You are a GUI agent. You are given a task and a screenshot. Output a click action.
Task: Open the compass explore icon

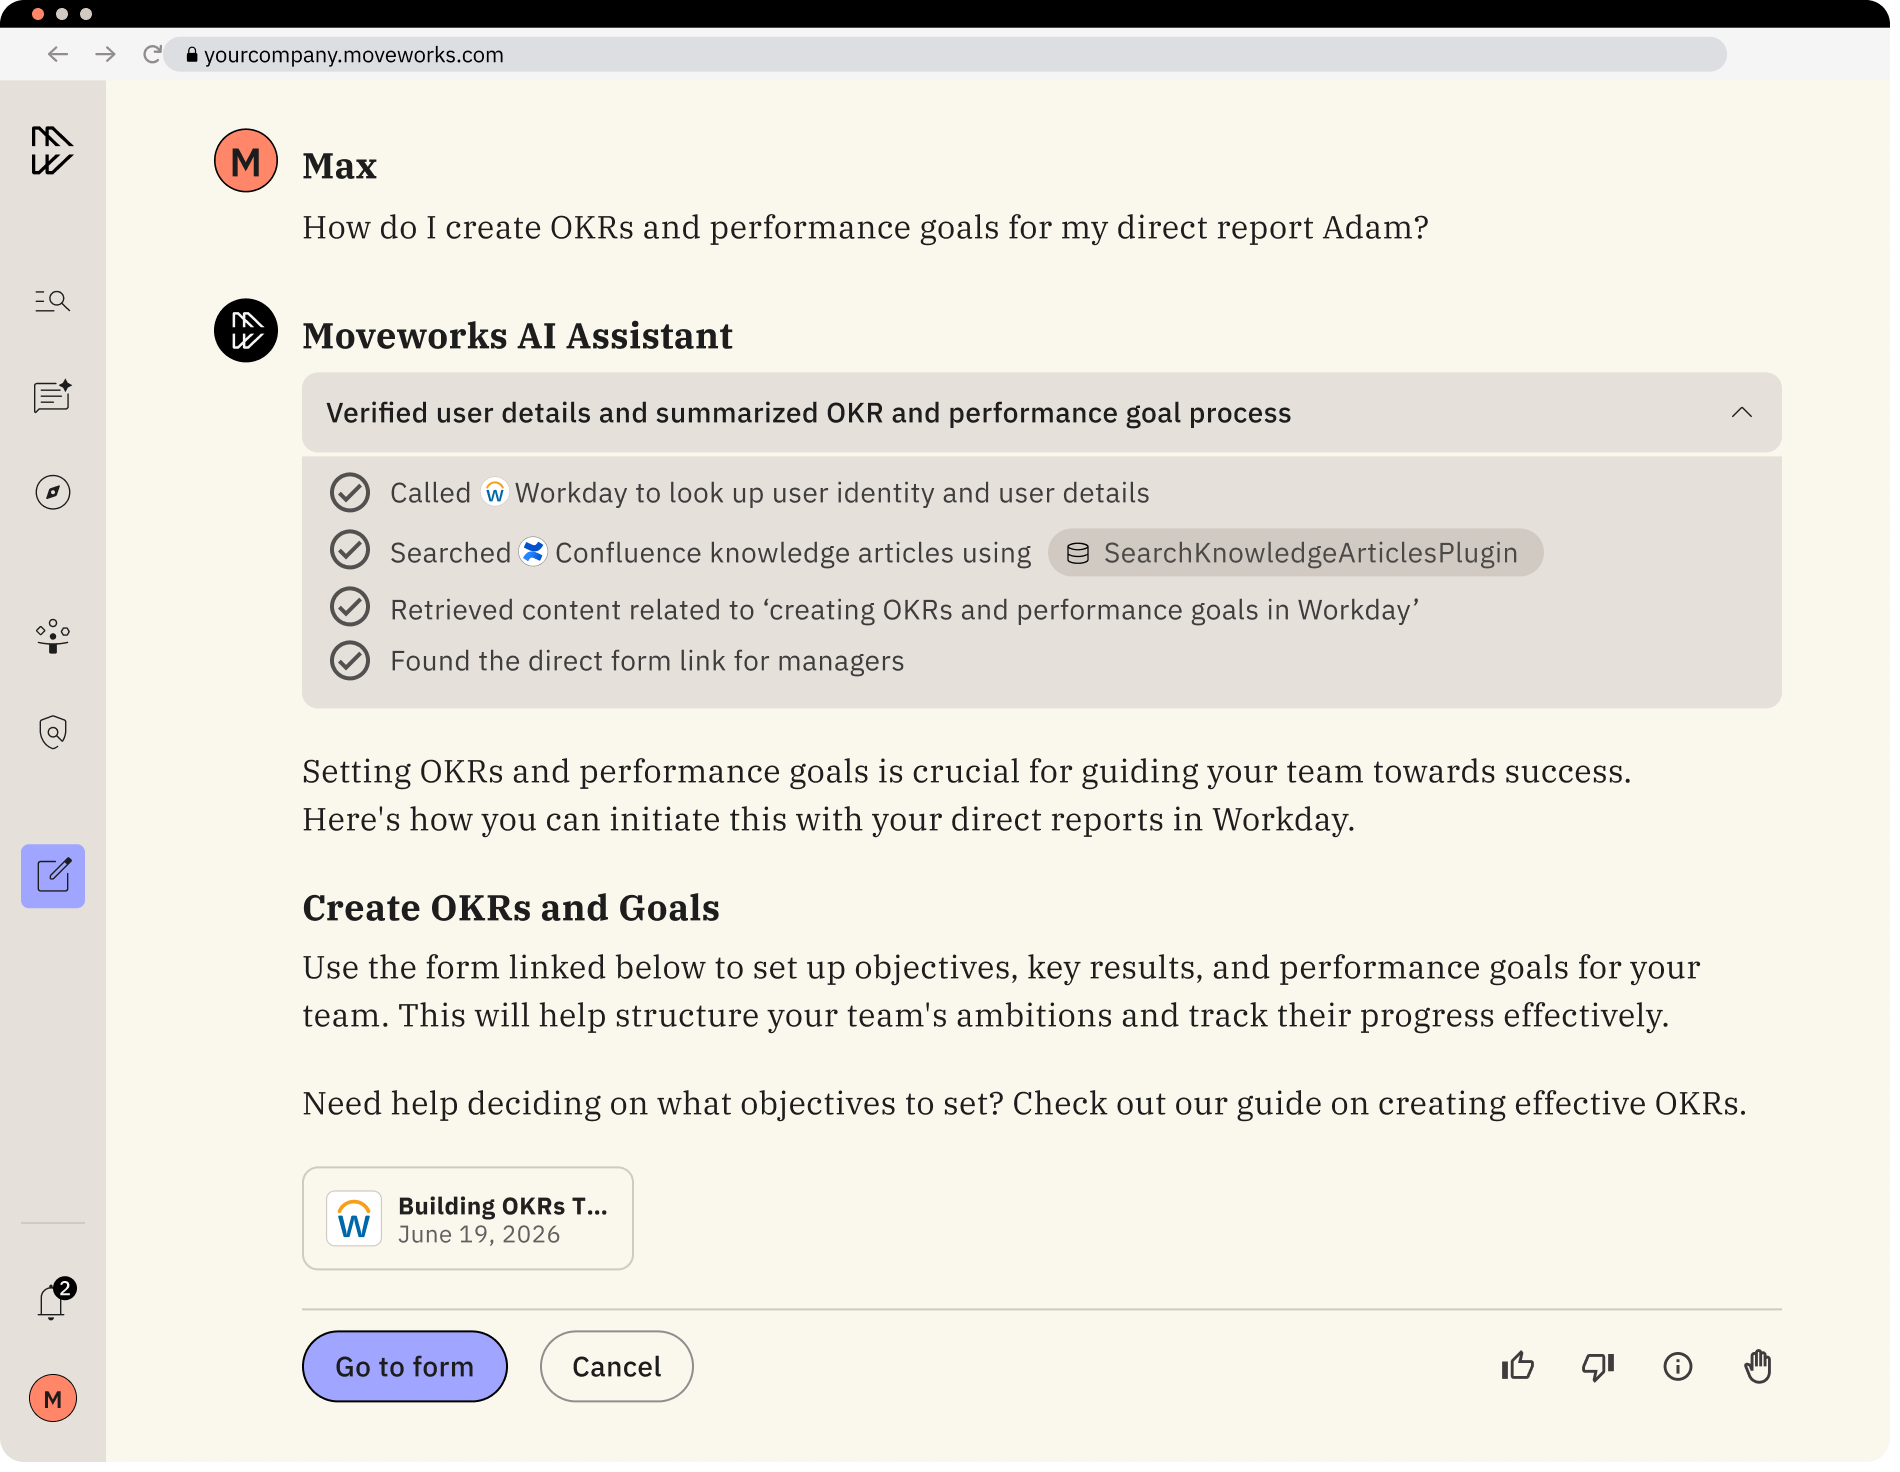pos(52,492)
